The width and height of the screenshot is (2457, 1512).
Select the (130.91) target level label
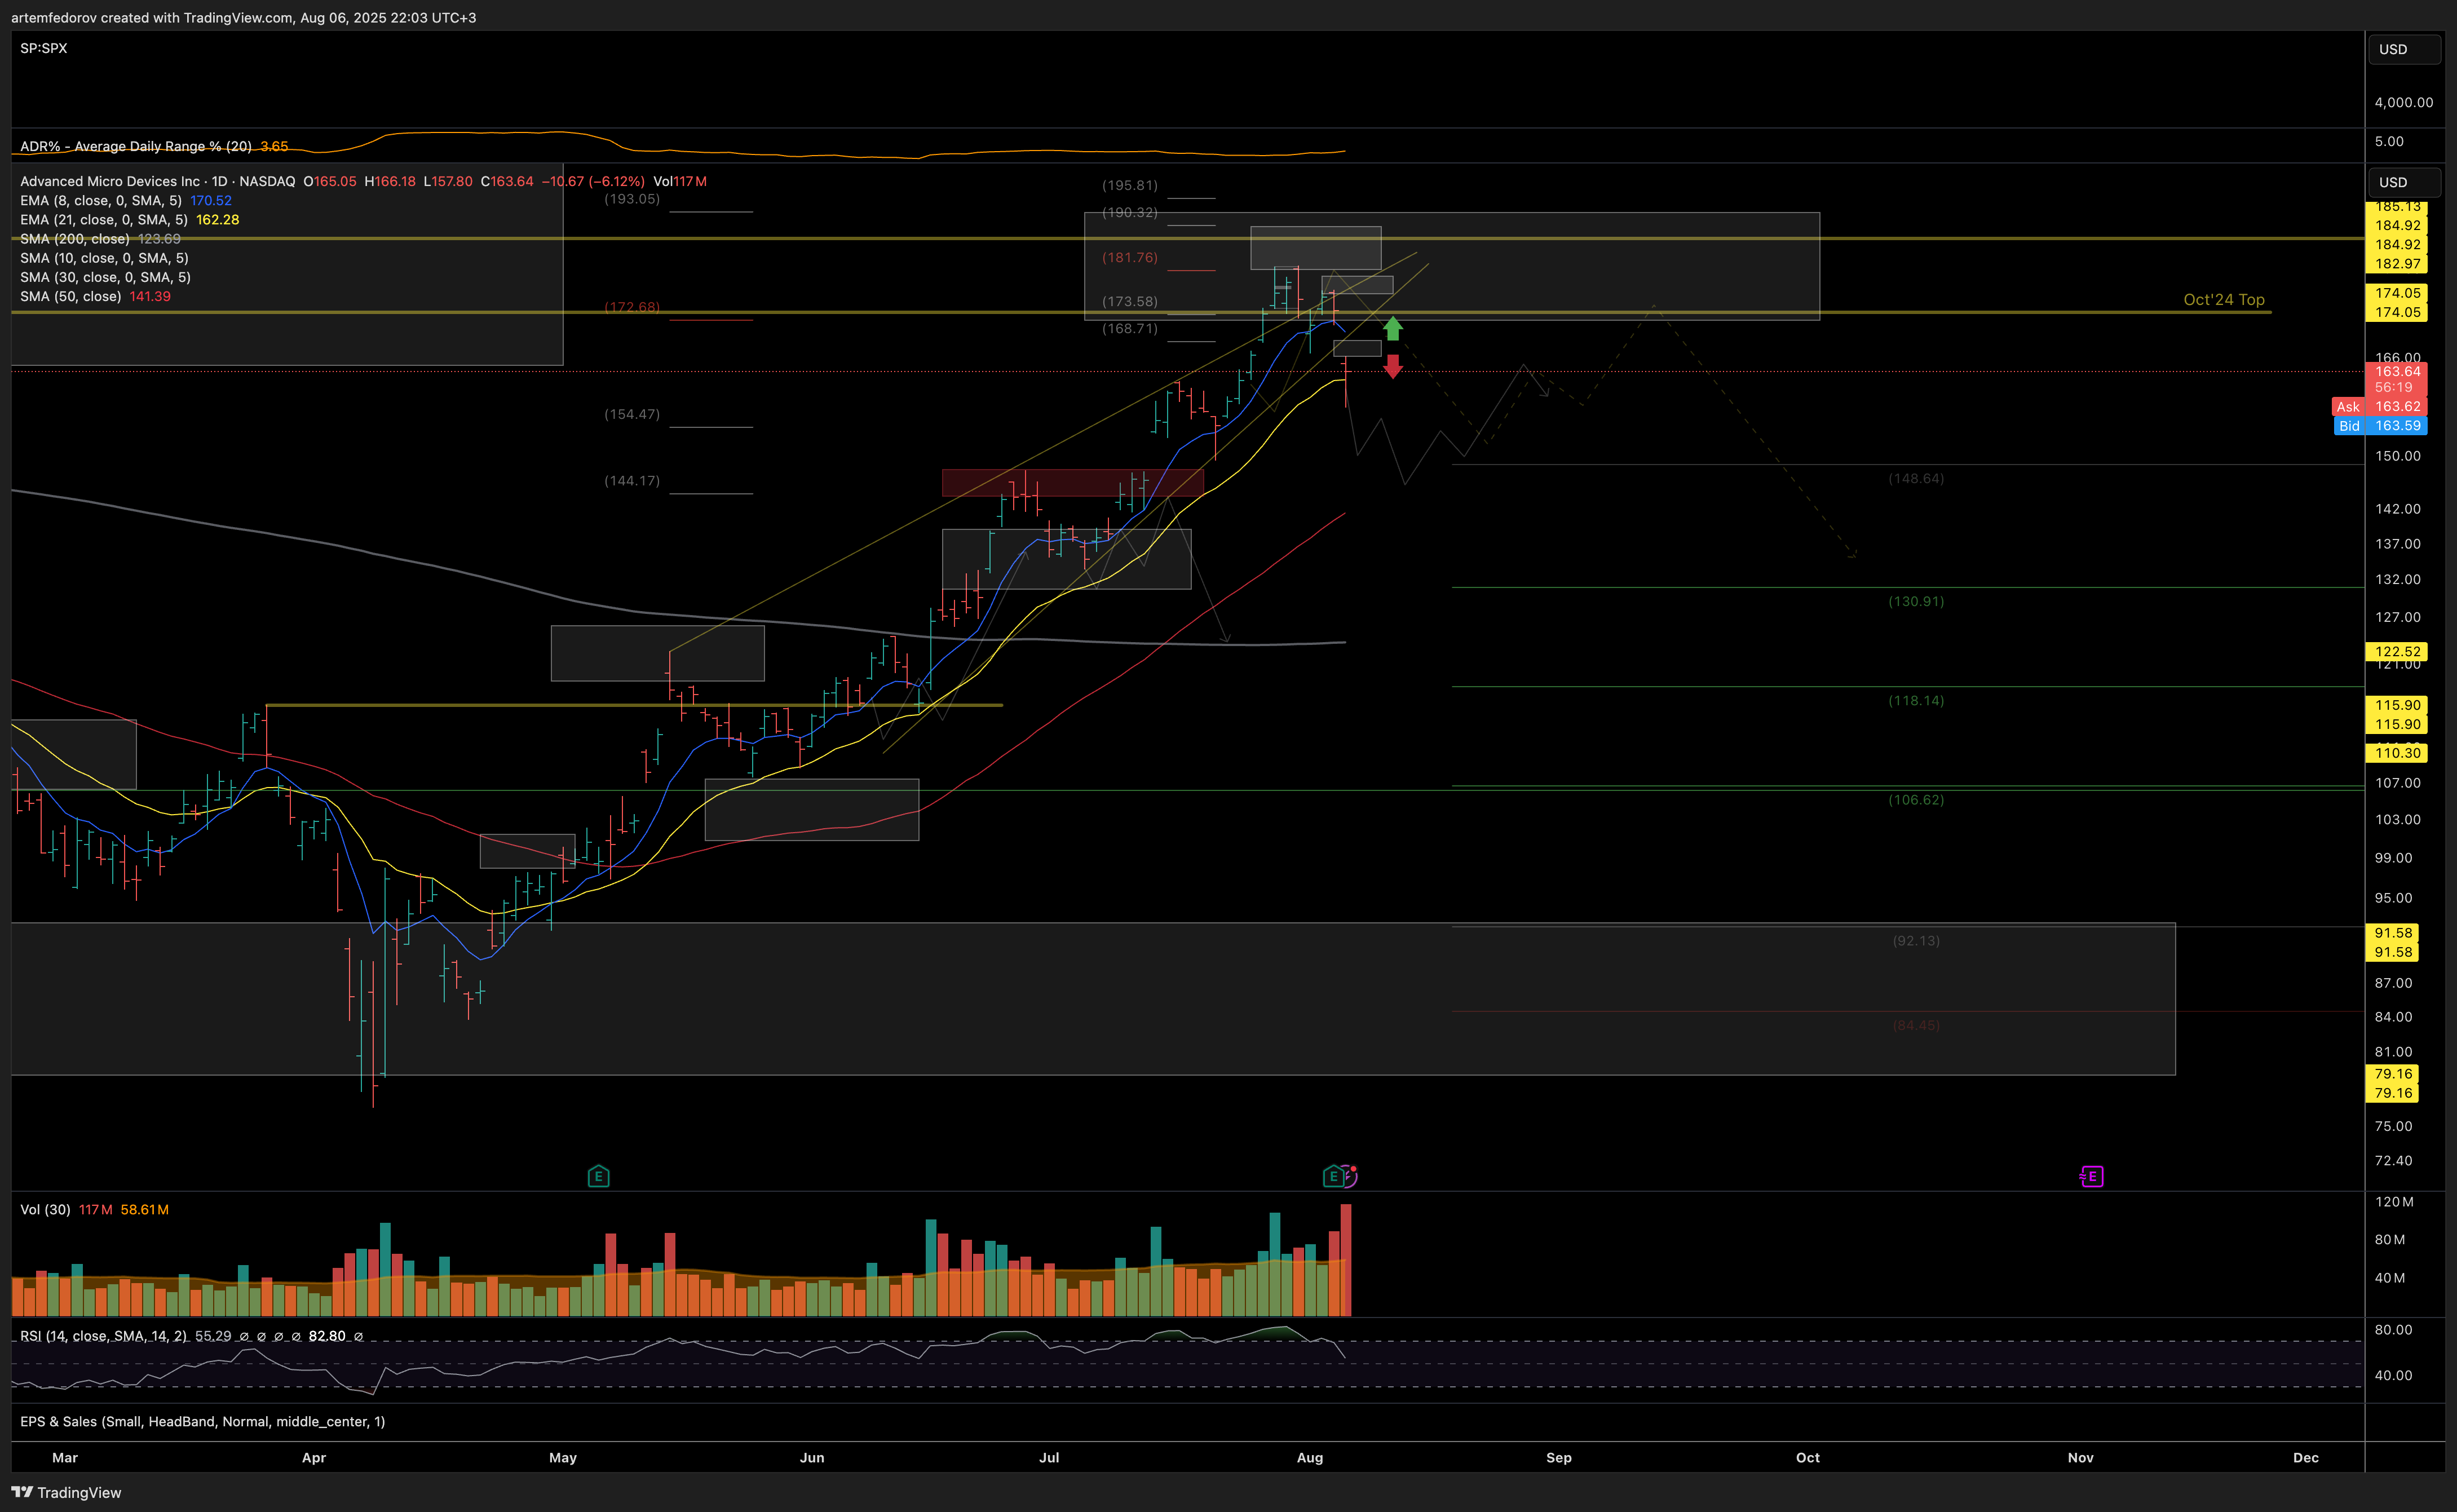[x=1916, y=601]
